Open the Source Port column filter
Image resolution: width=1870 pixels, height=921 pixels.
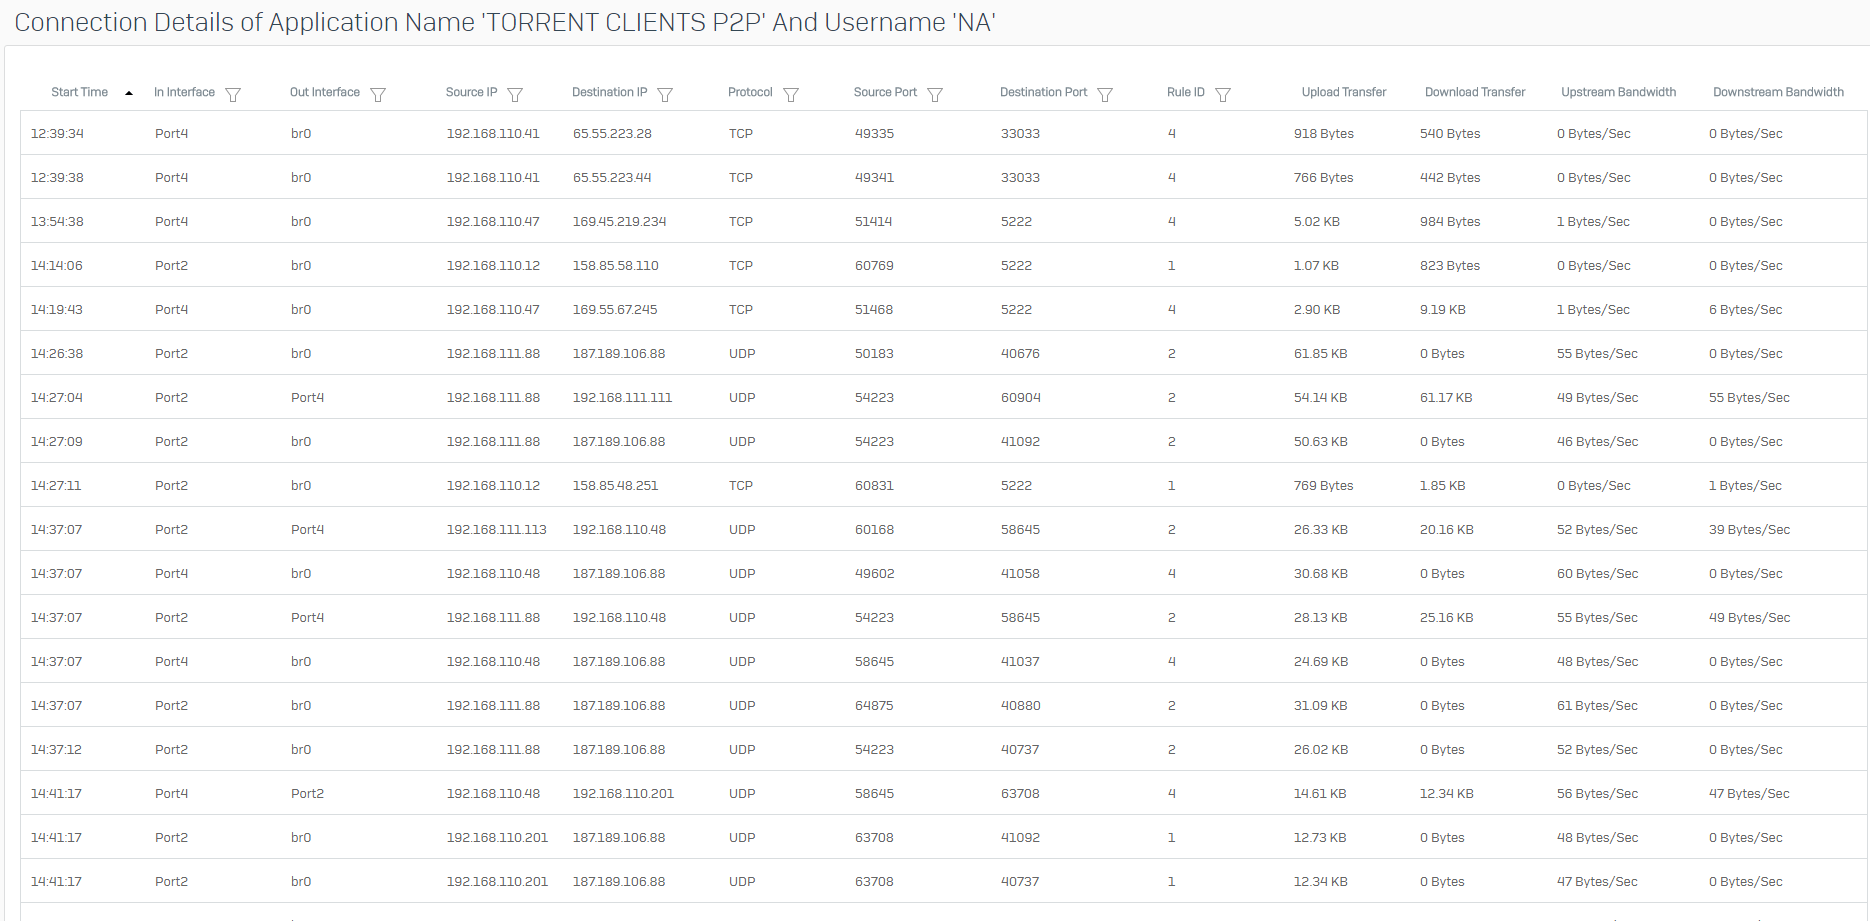935,94
